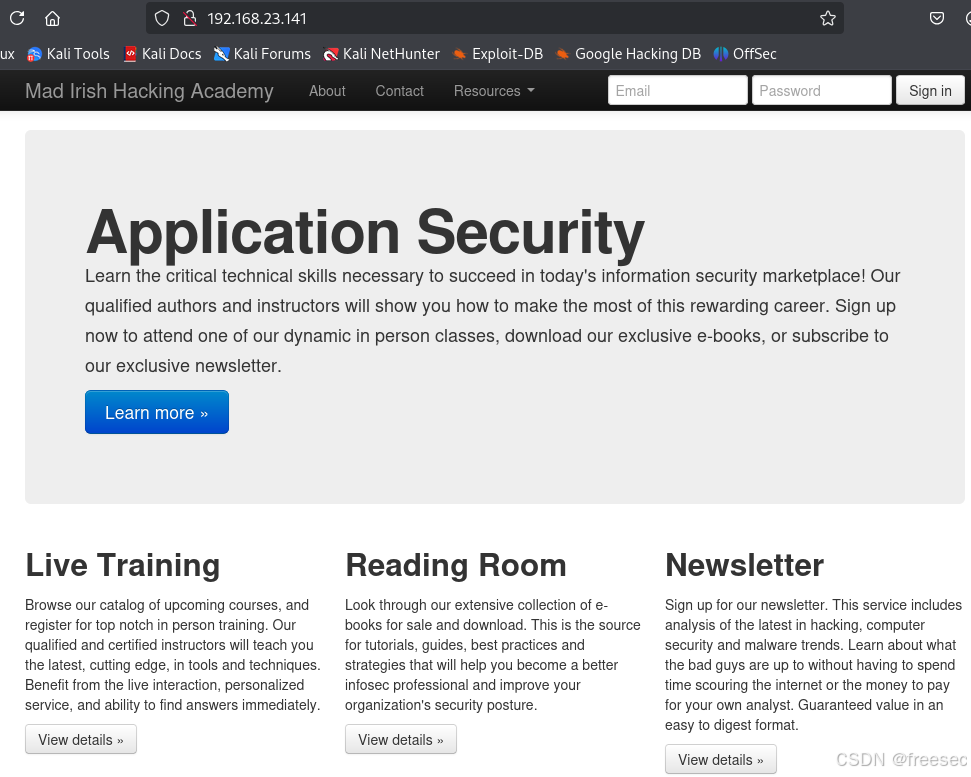This screenshot has width=971, height=777.
Task: Open the Kali Tools bookmark
Action: (x=69, y=54)
